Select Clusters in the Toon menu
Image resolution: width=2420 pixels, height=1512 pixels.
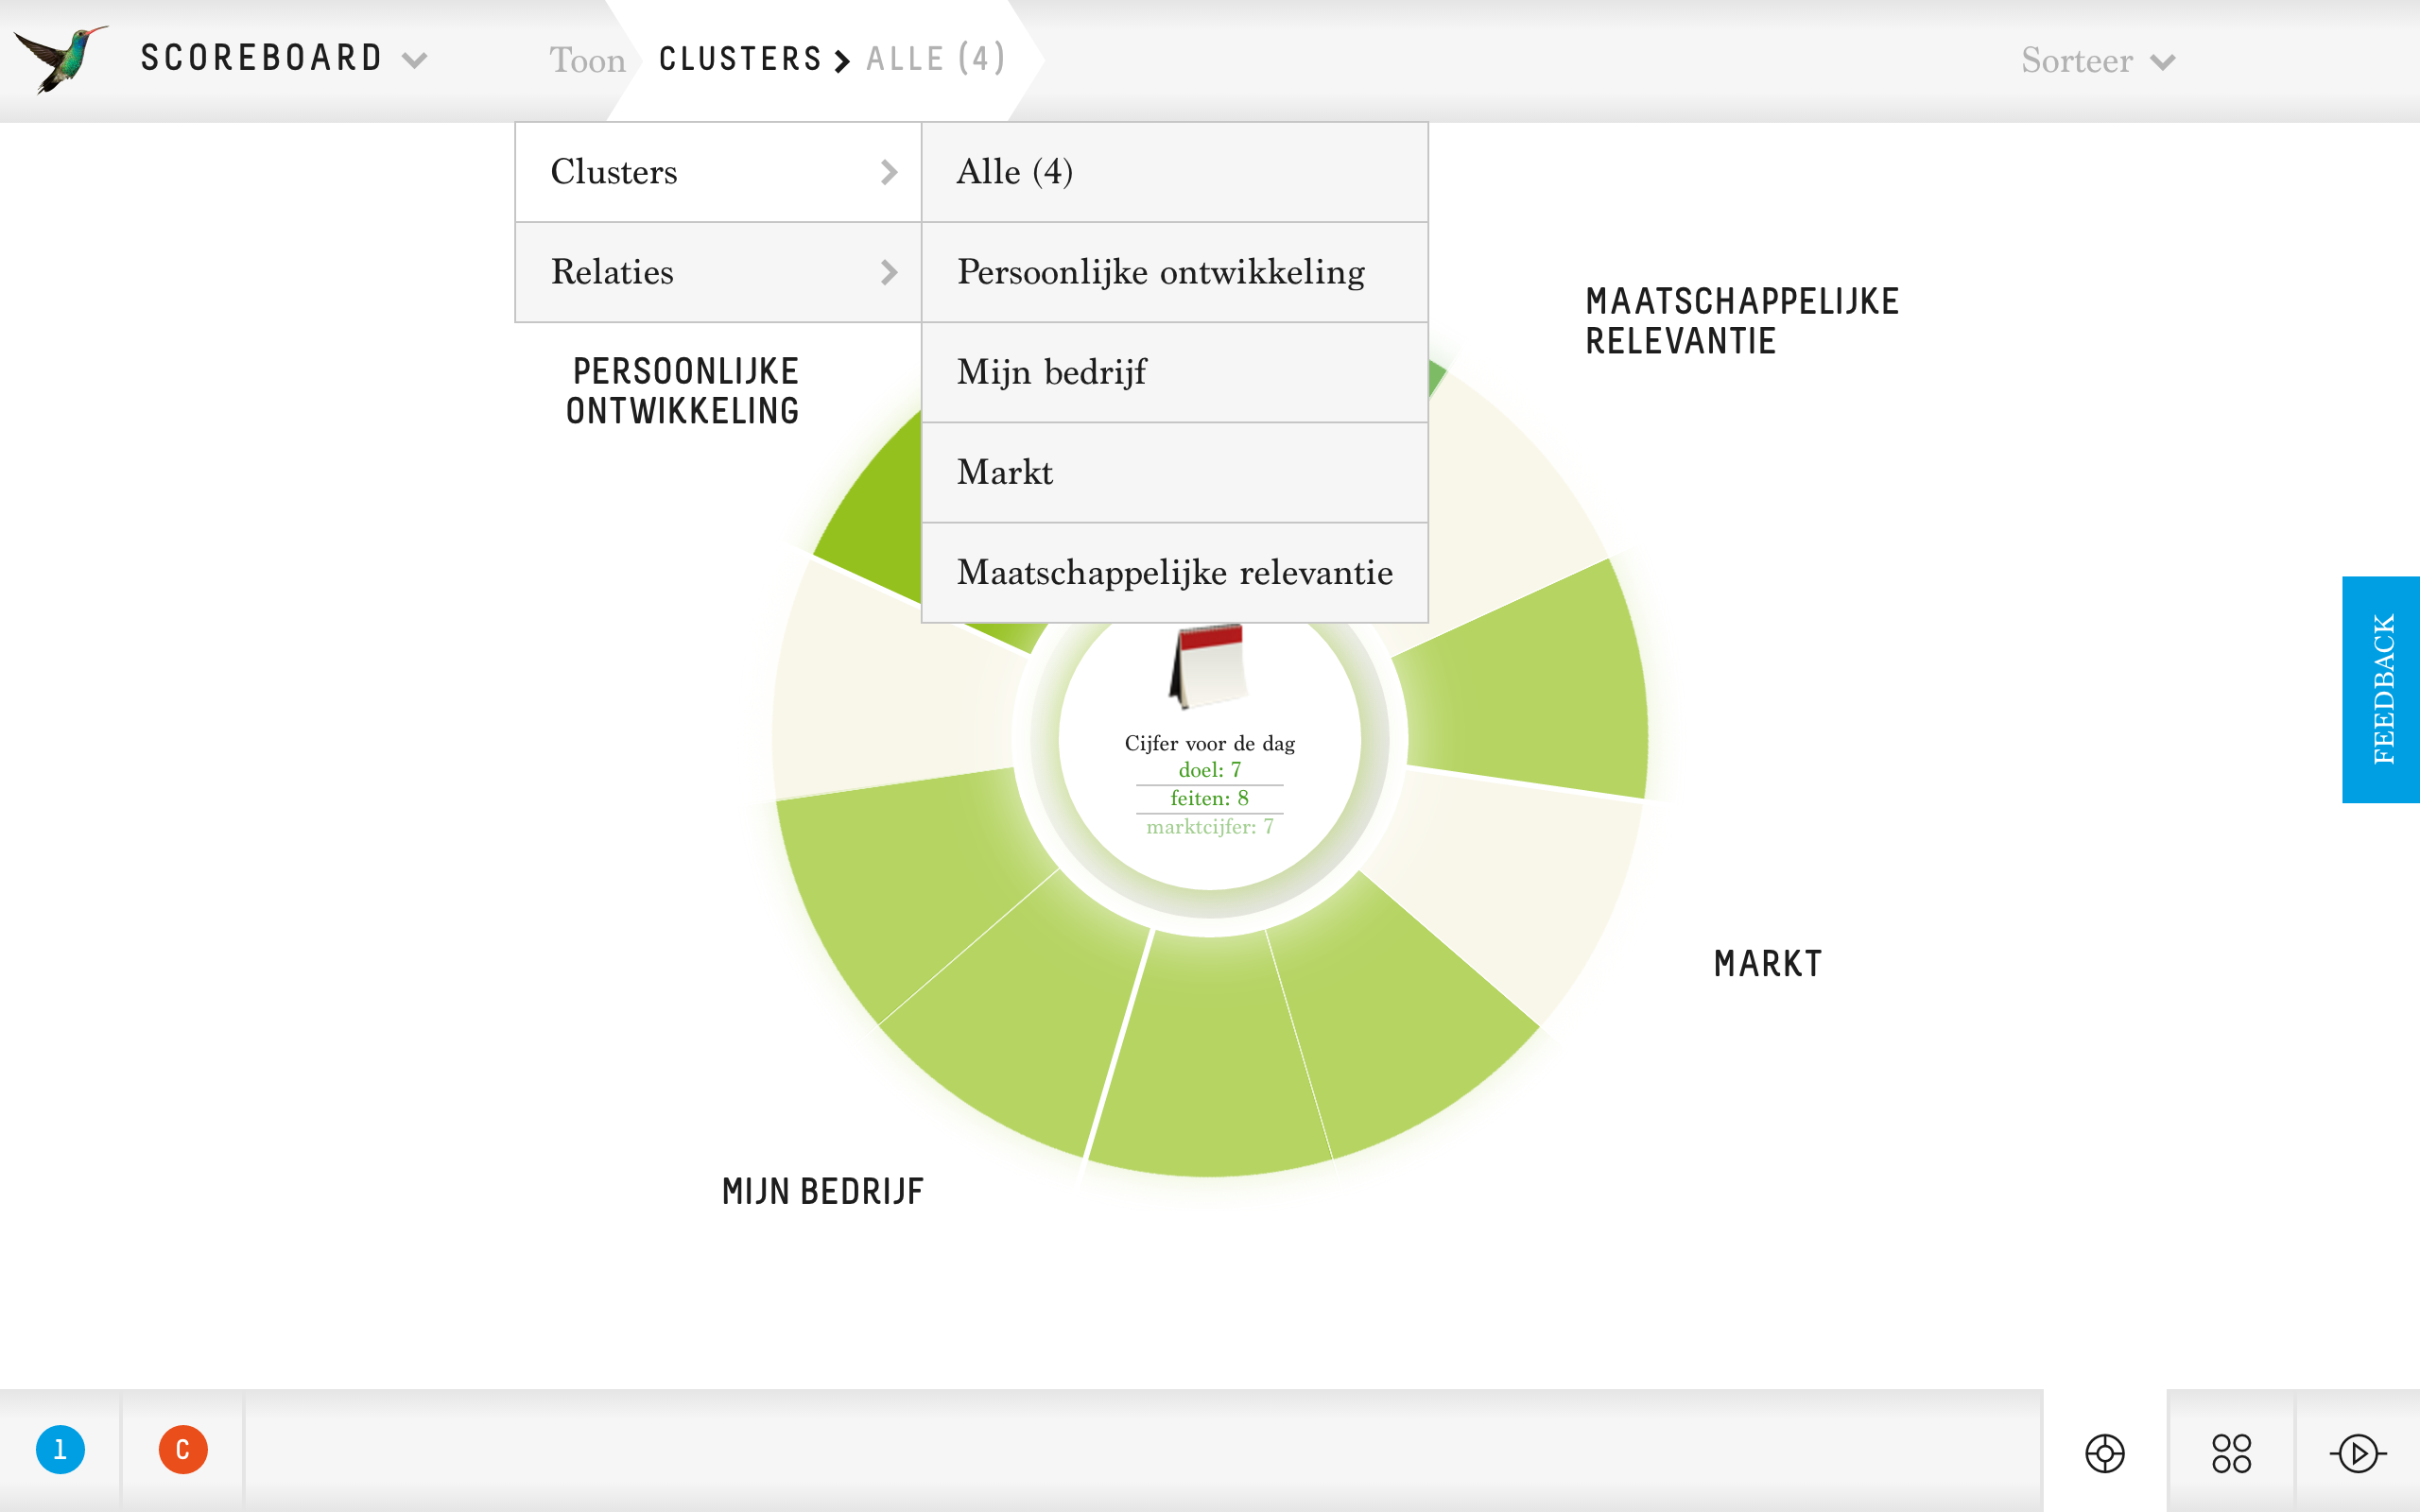coord(718,172)
